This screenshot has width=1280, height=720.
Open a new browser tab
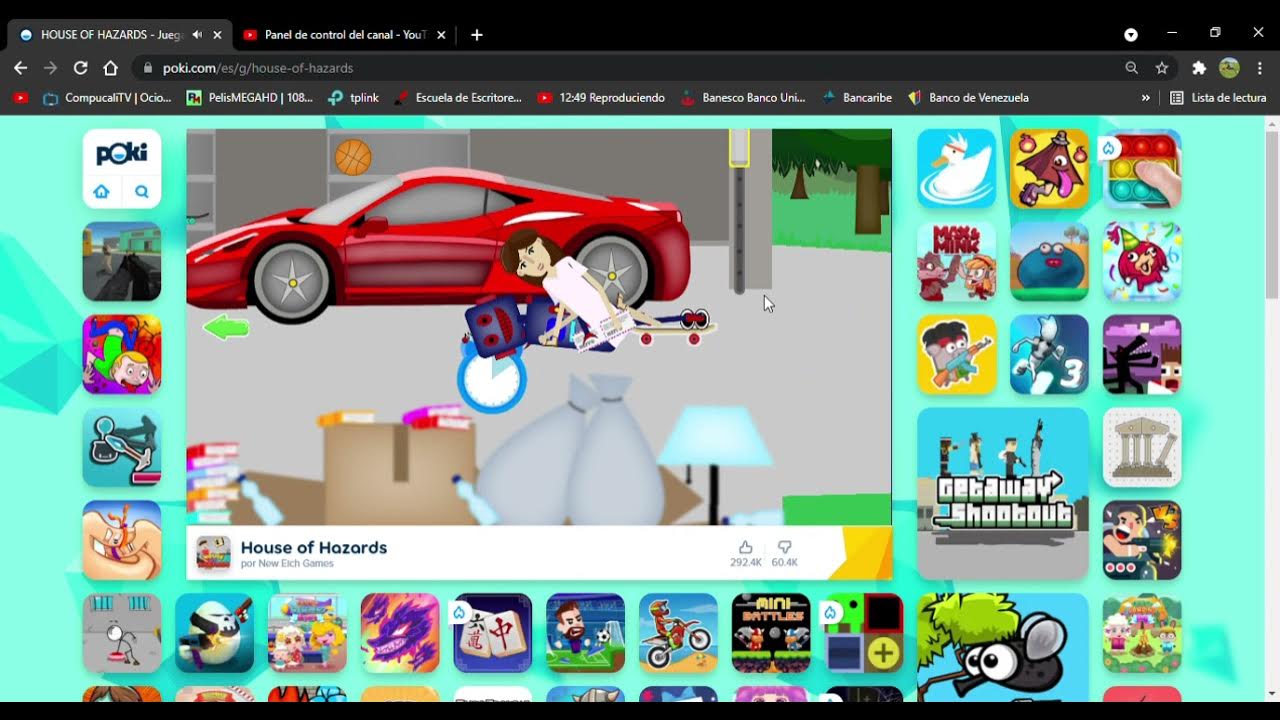pos(477,34)
